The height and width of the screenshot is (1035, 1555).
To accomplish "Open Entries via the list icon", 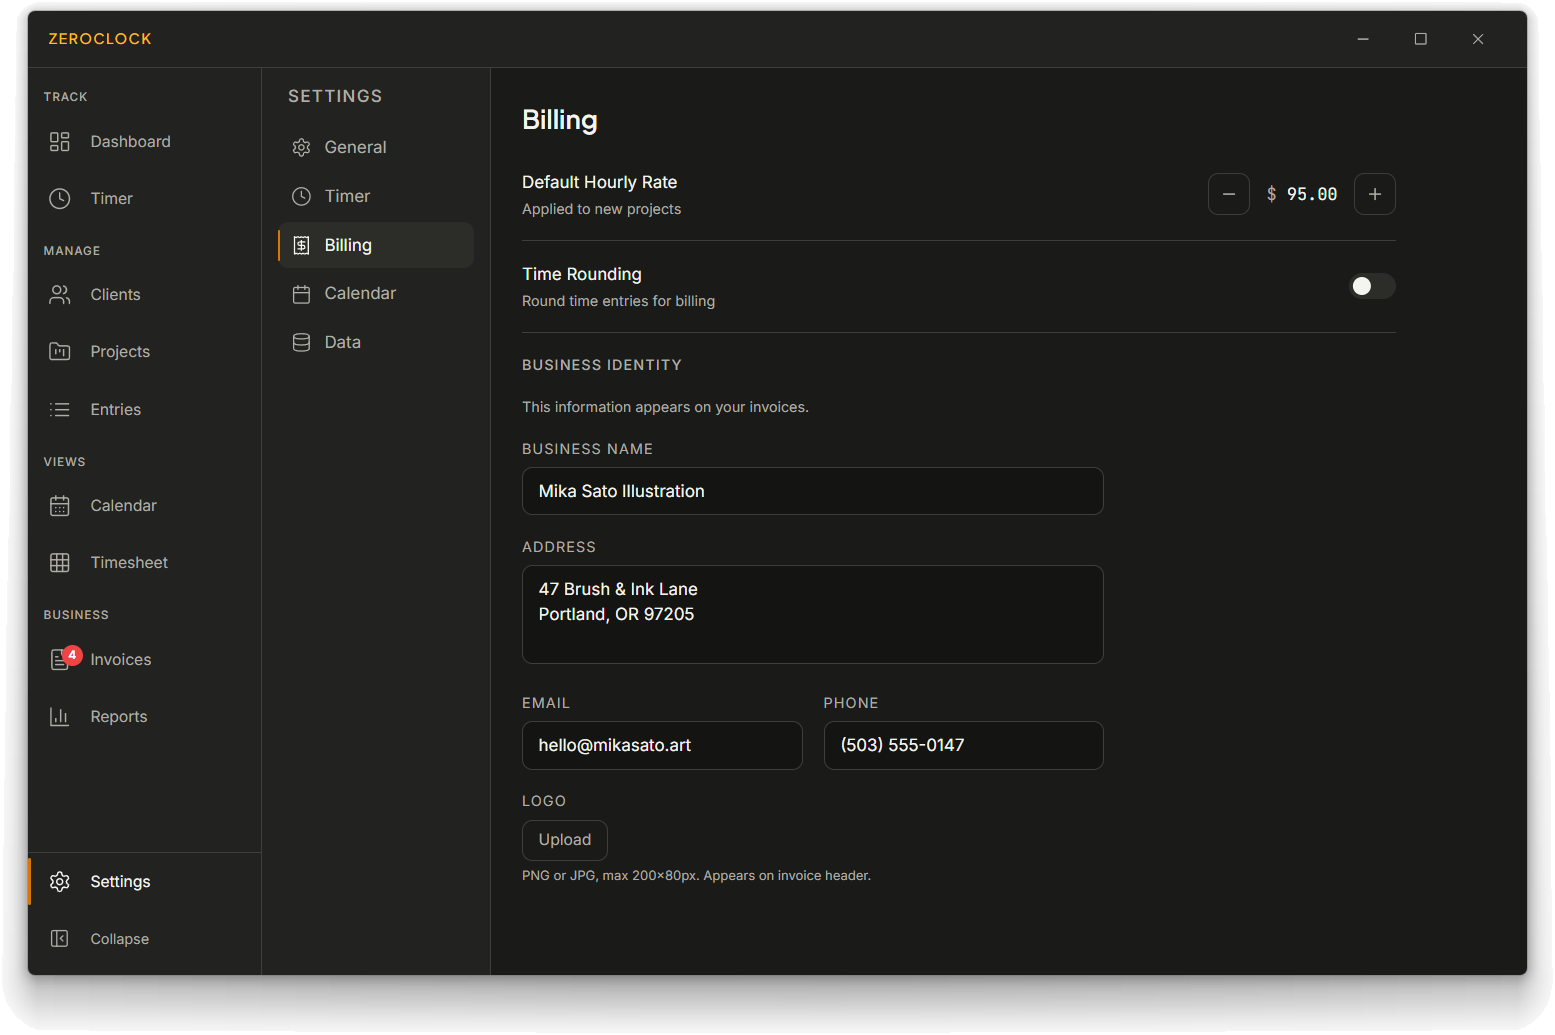I will click(x=60, y=410).
